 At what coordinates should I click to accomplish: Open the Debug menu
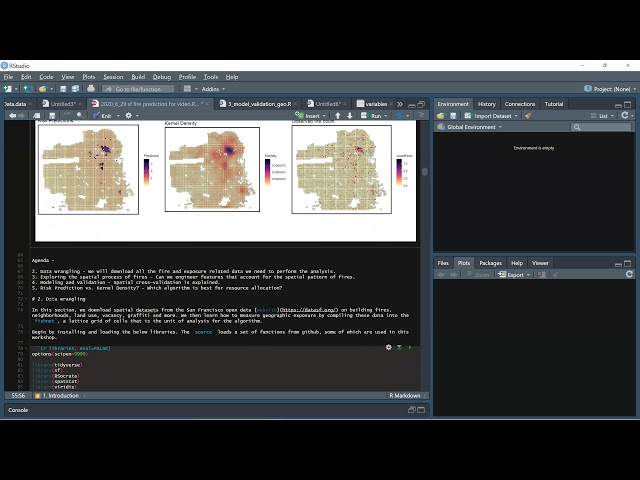(162, 77)
